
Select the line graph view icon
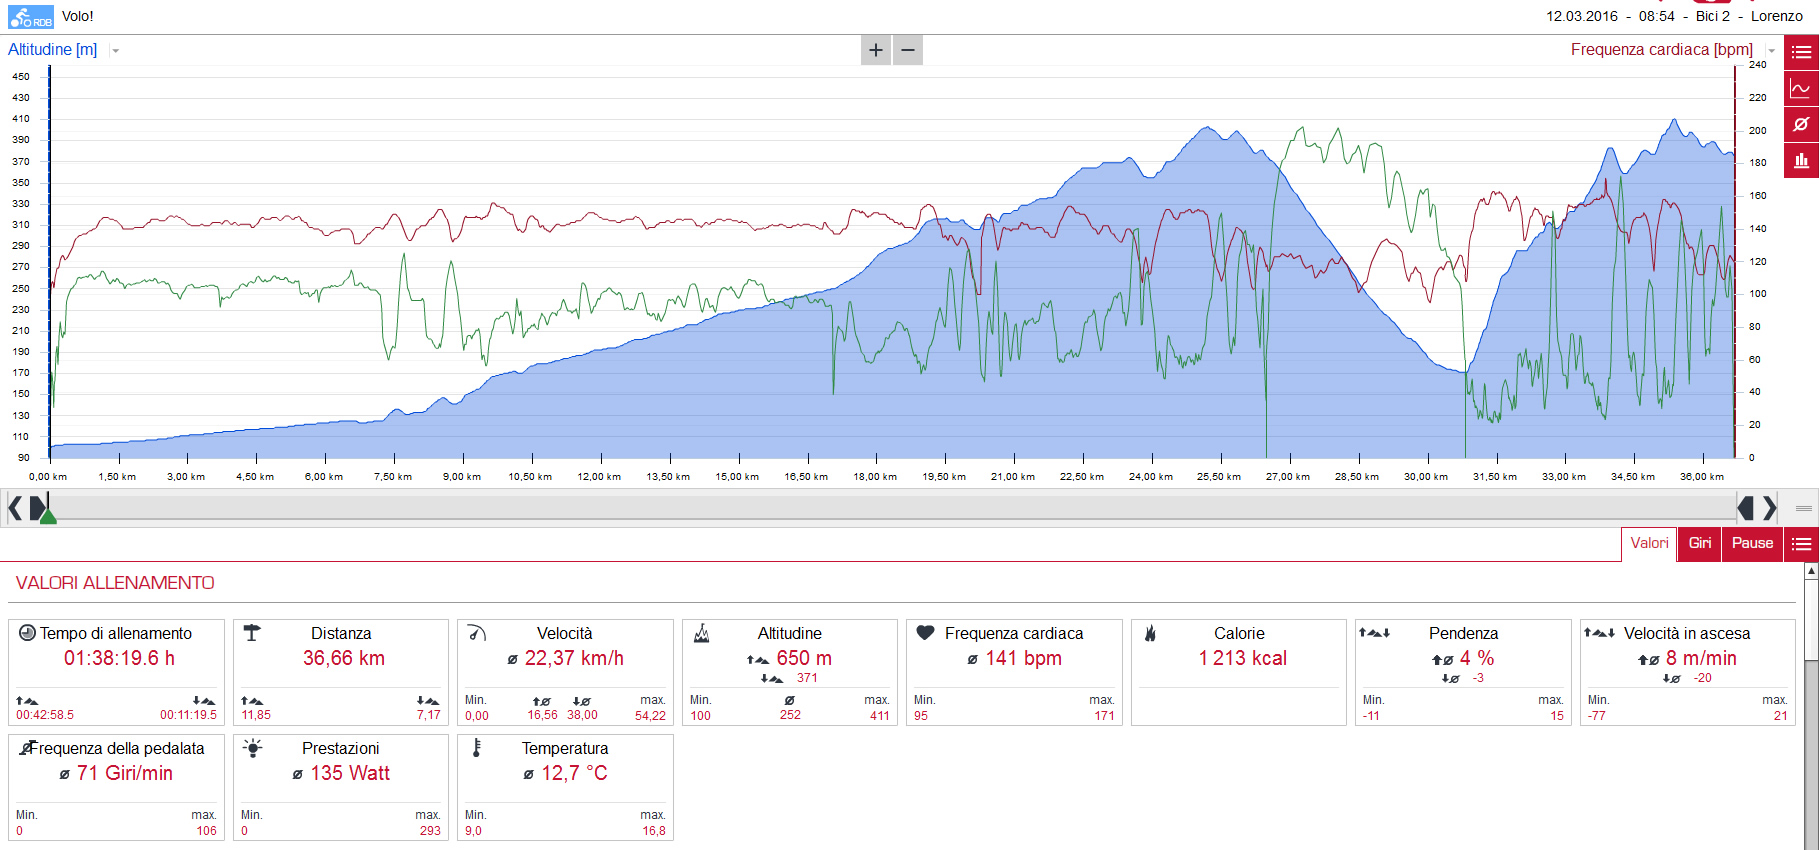(1801, 88)
